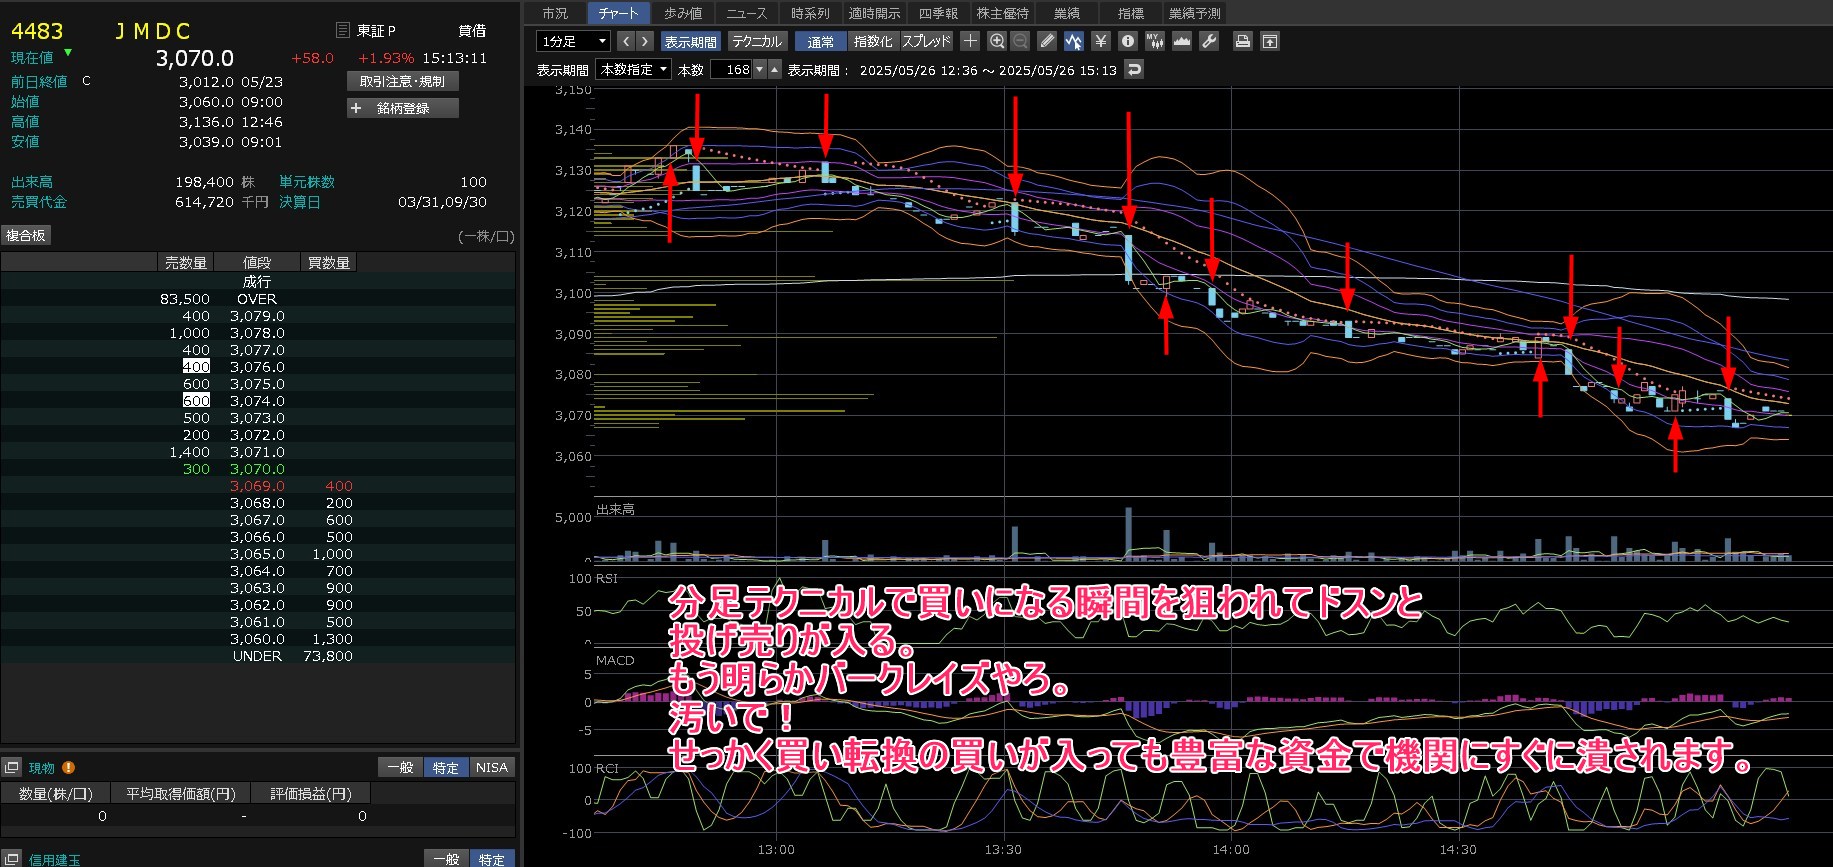Screen dimensions: 1833x867
Task: Zoom out the chart with magnifier minus
Action: (1020, 41)
